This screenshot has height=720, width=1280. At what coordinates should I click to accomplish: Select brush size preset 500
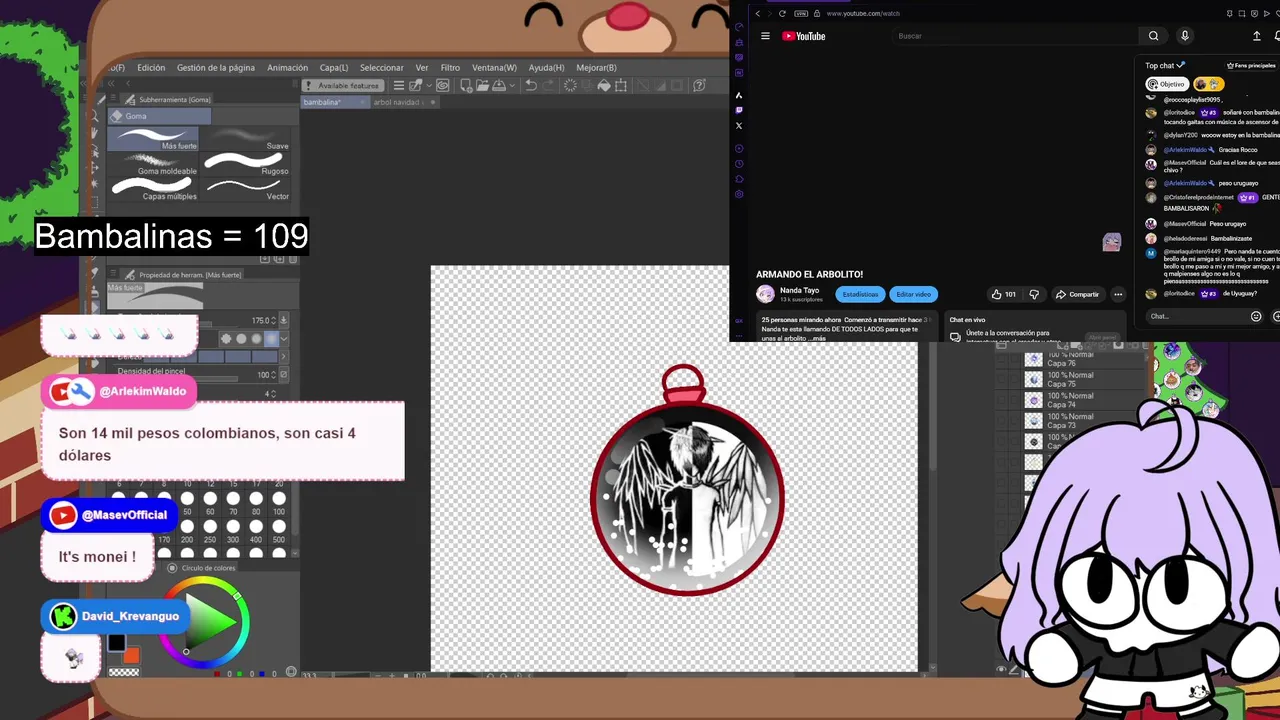[279, 531]
